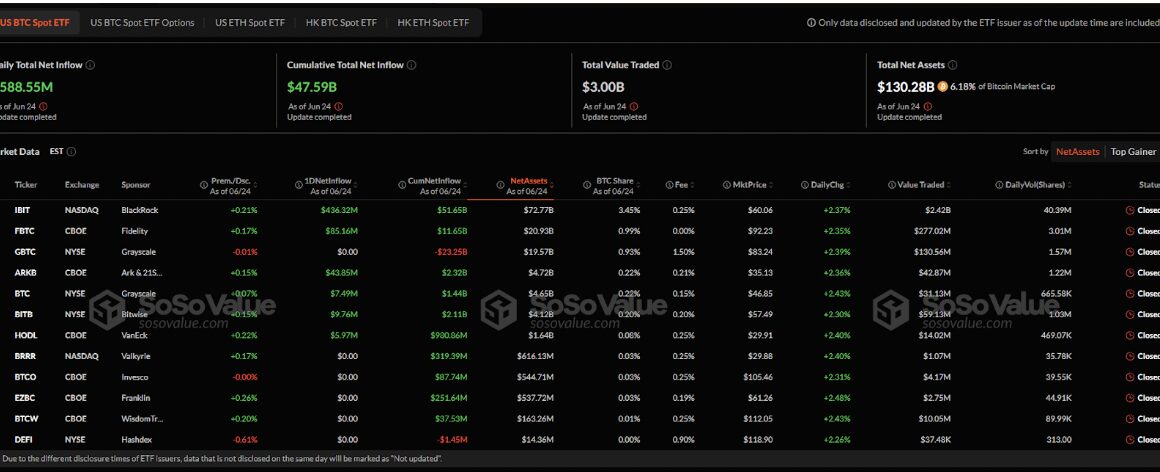The height and width of the screenshot is (472, 1160).
Task: Click the +2.48% daily change value
Action: coord(837,397)
